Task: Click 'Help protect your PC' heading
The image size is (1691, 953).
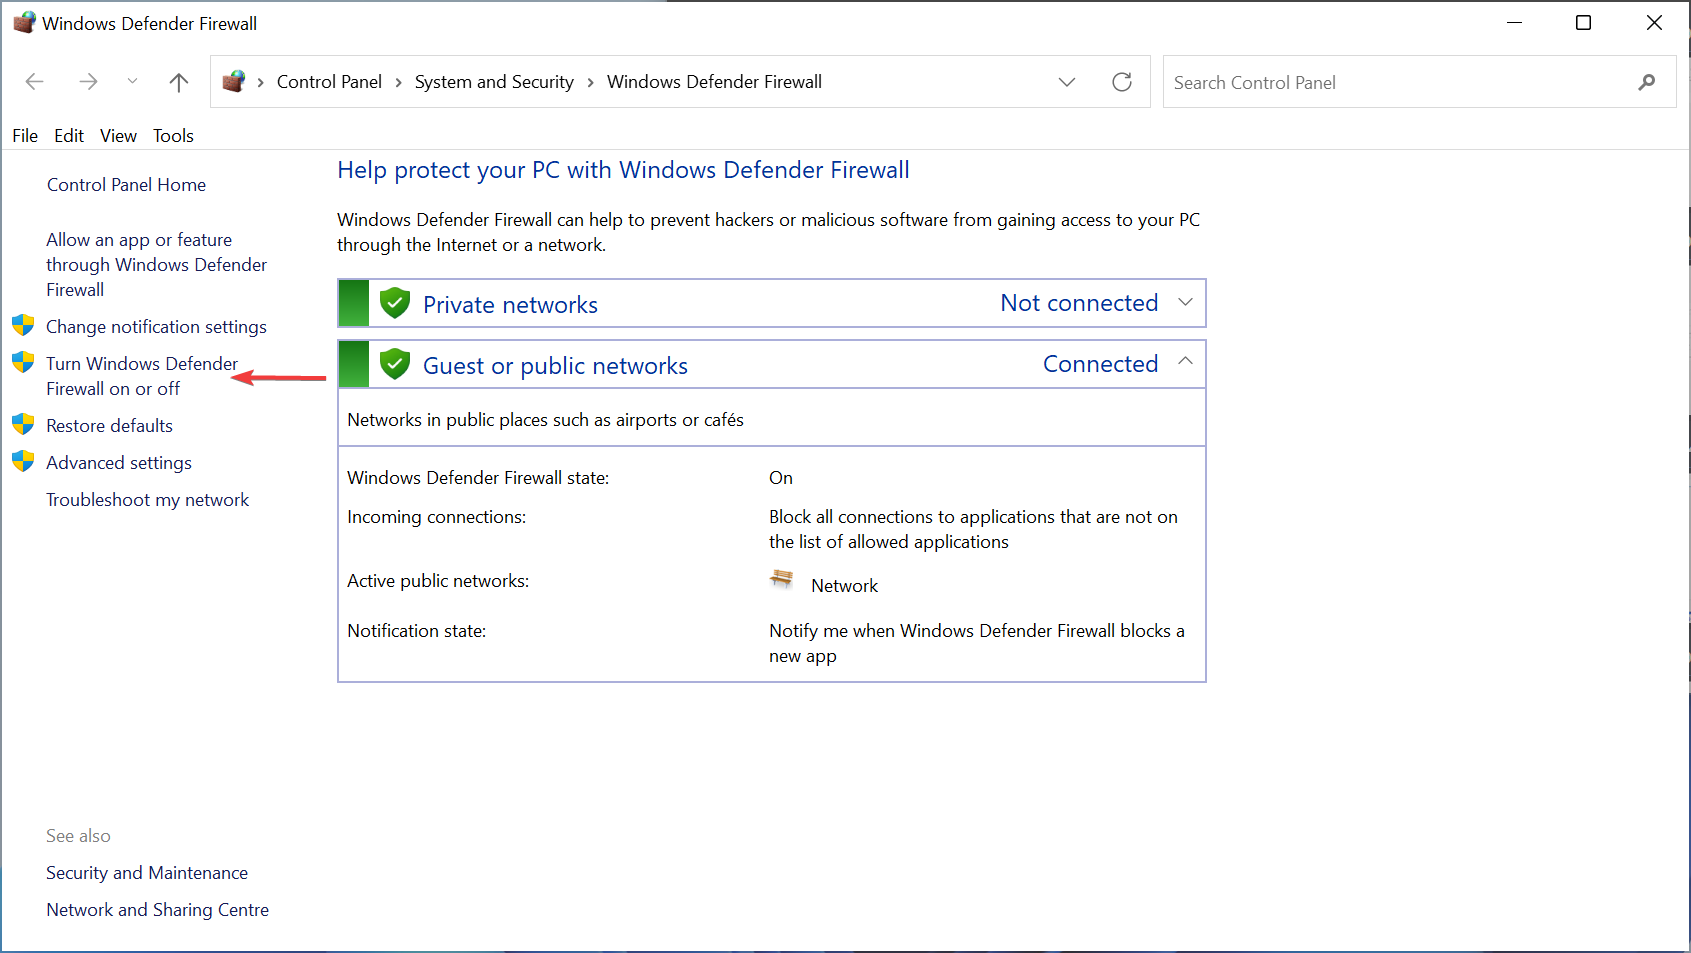Action: click(x=623, y=170)
